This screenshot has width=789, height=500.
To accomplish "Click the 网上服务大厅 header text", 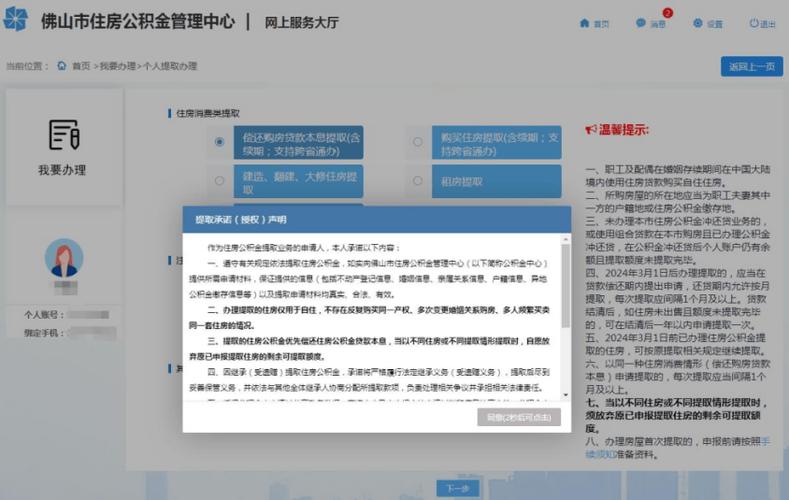I will pyautogui.click(x=302, y=23).
